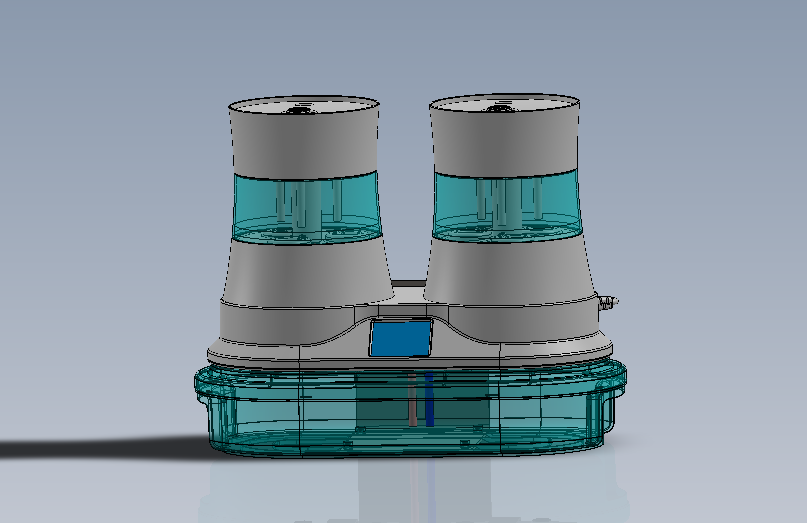Select the blue vertical rod inside base
The image size is (807, 523).
pos(430,399)
